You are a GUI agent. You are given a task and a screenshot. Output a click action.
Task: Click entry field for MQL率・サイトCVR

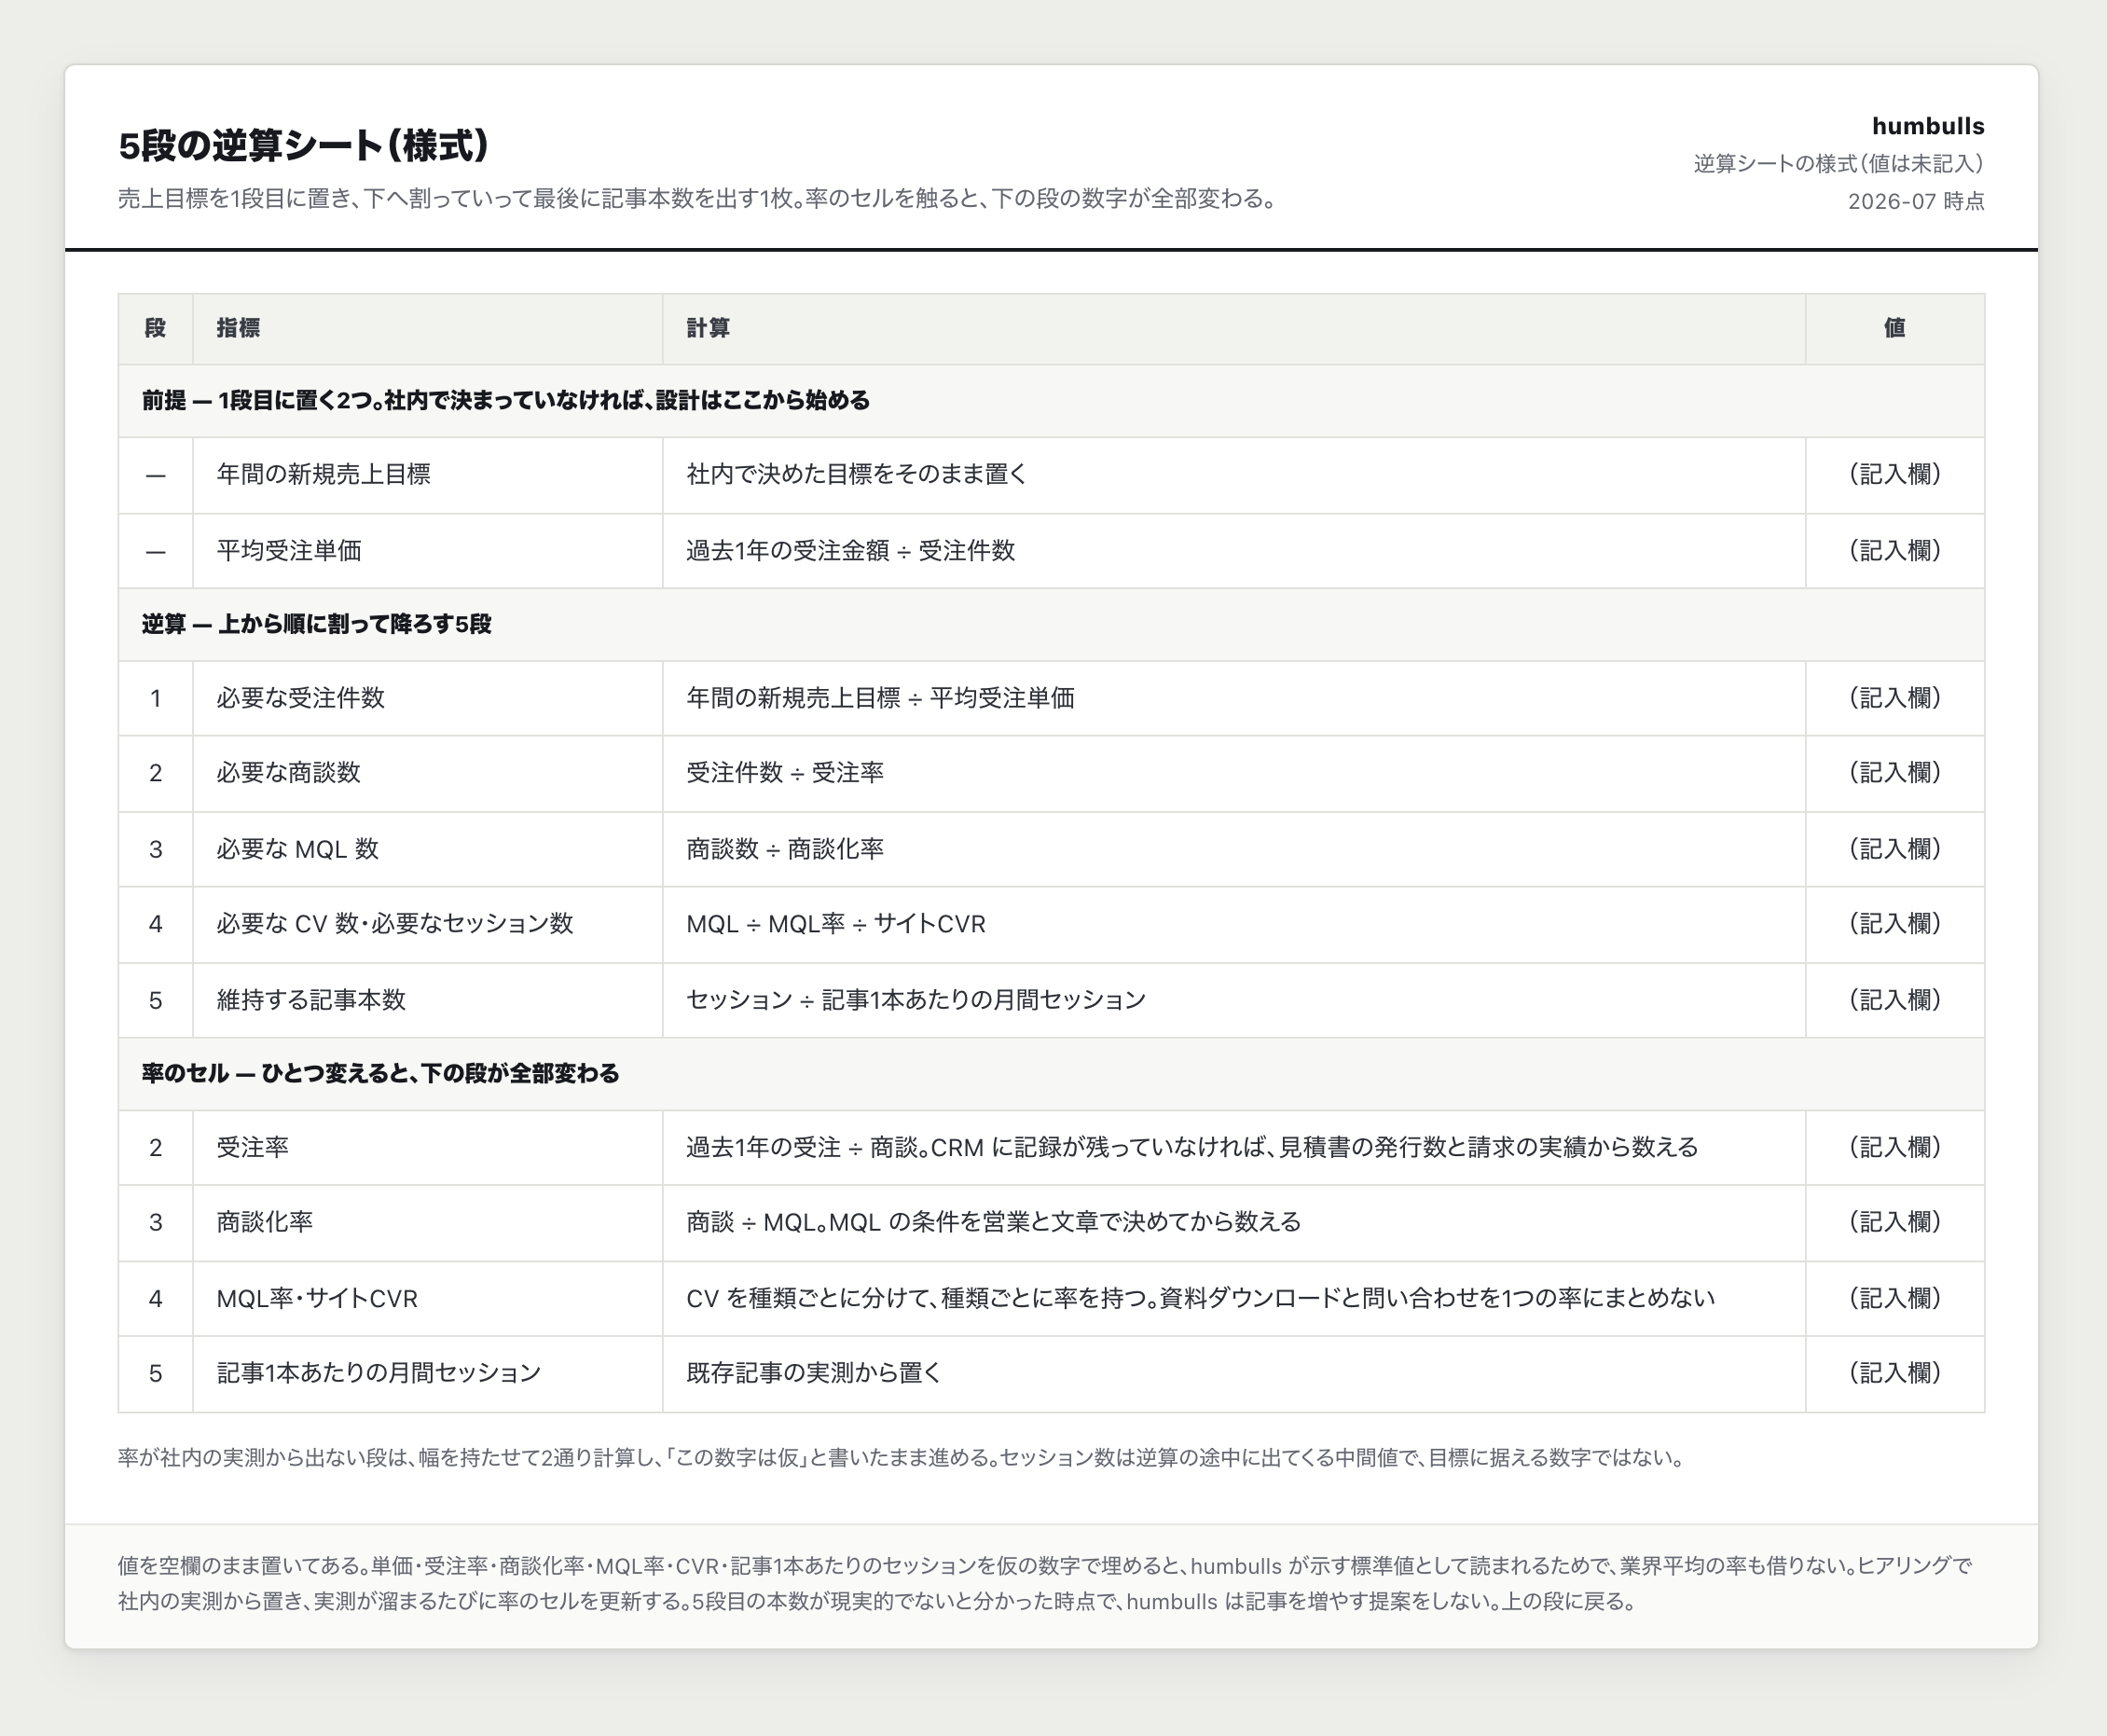(x=1894, y=1298)
